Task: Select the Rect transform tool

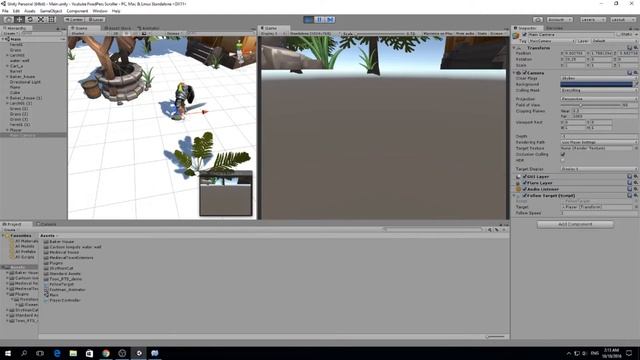Action: (x=52, y=20)
